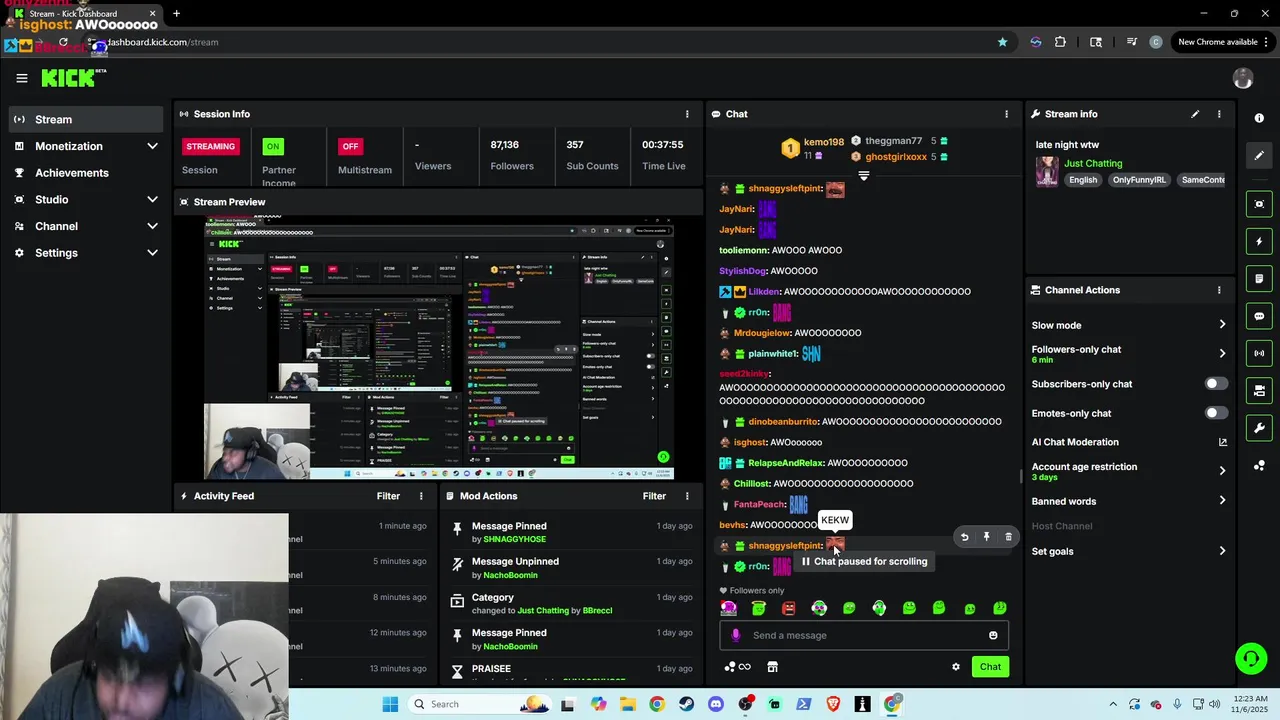The width and height of the screenshot is (1280, 720).
Task: Open Followers-only chat options arrow
Action: 1222,353
